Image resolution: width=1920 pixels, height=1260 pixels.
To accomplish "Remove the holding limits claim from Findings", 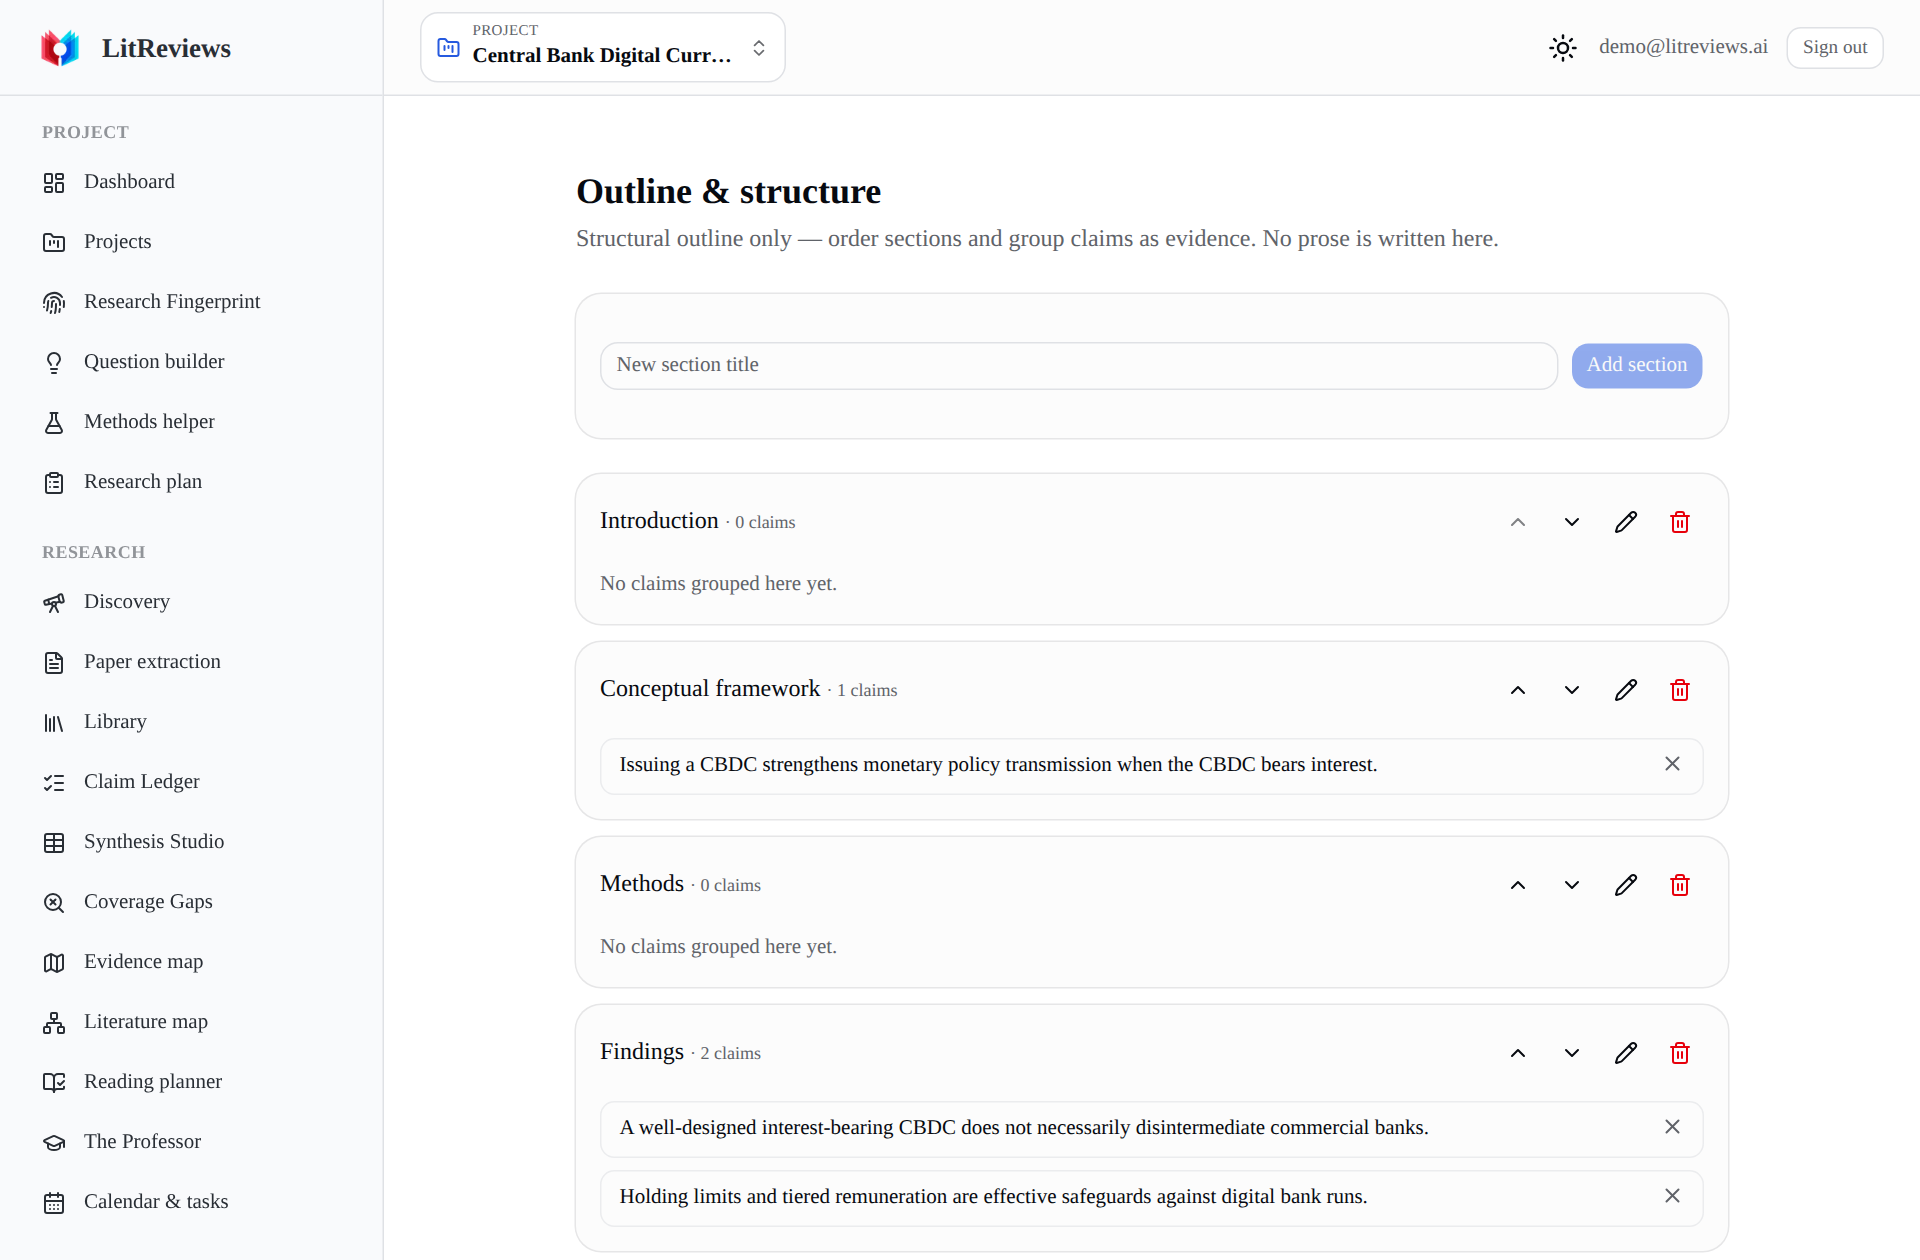I will click(x=1672, y=1196).
